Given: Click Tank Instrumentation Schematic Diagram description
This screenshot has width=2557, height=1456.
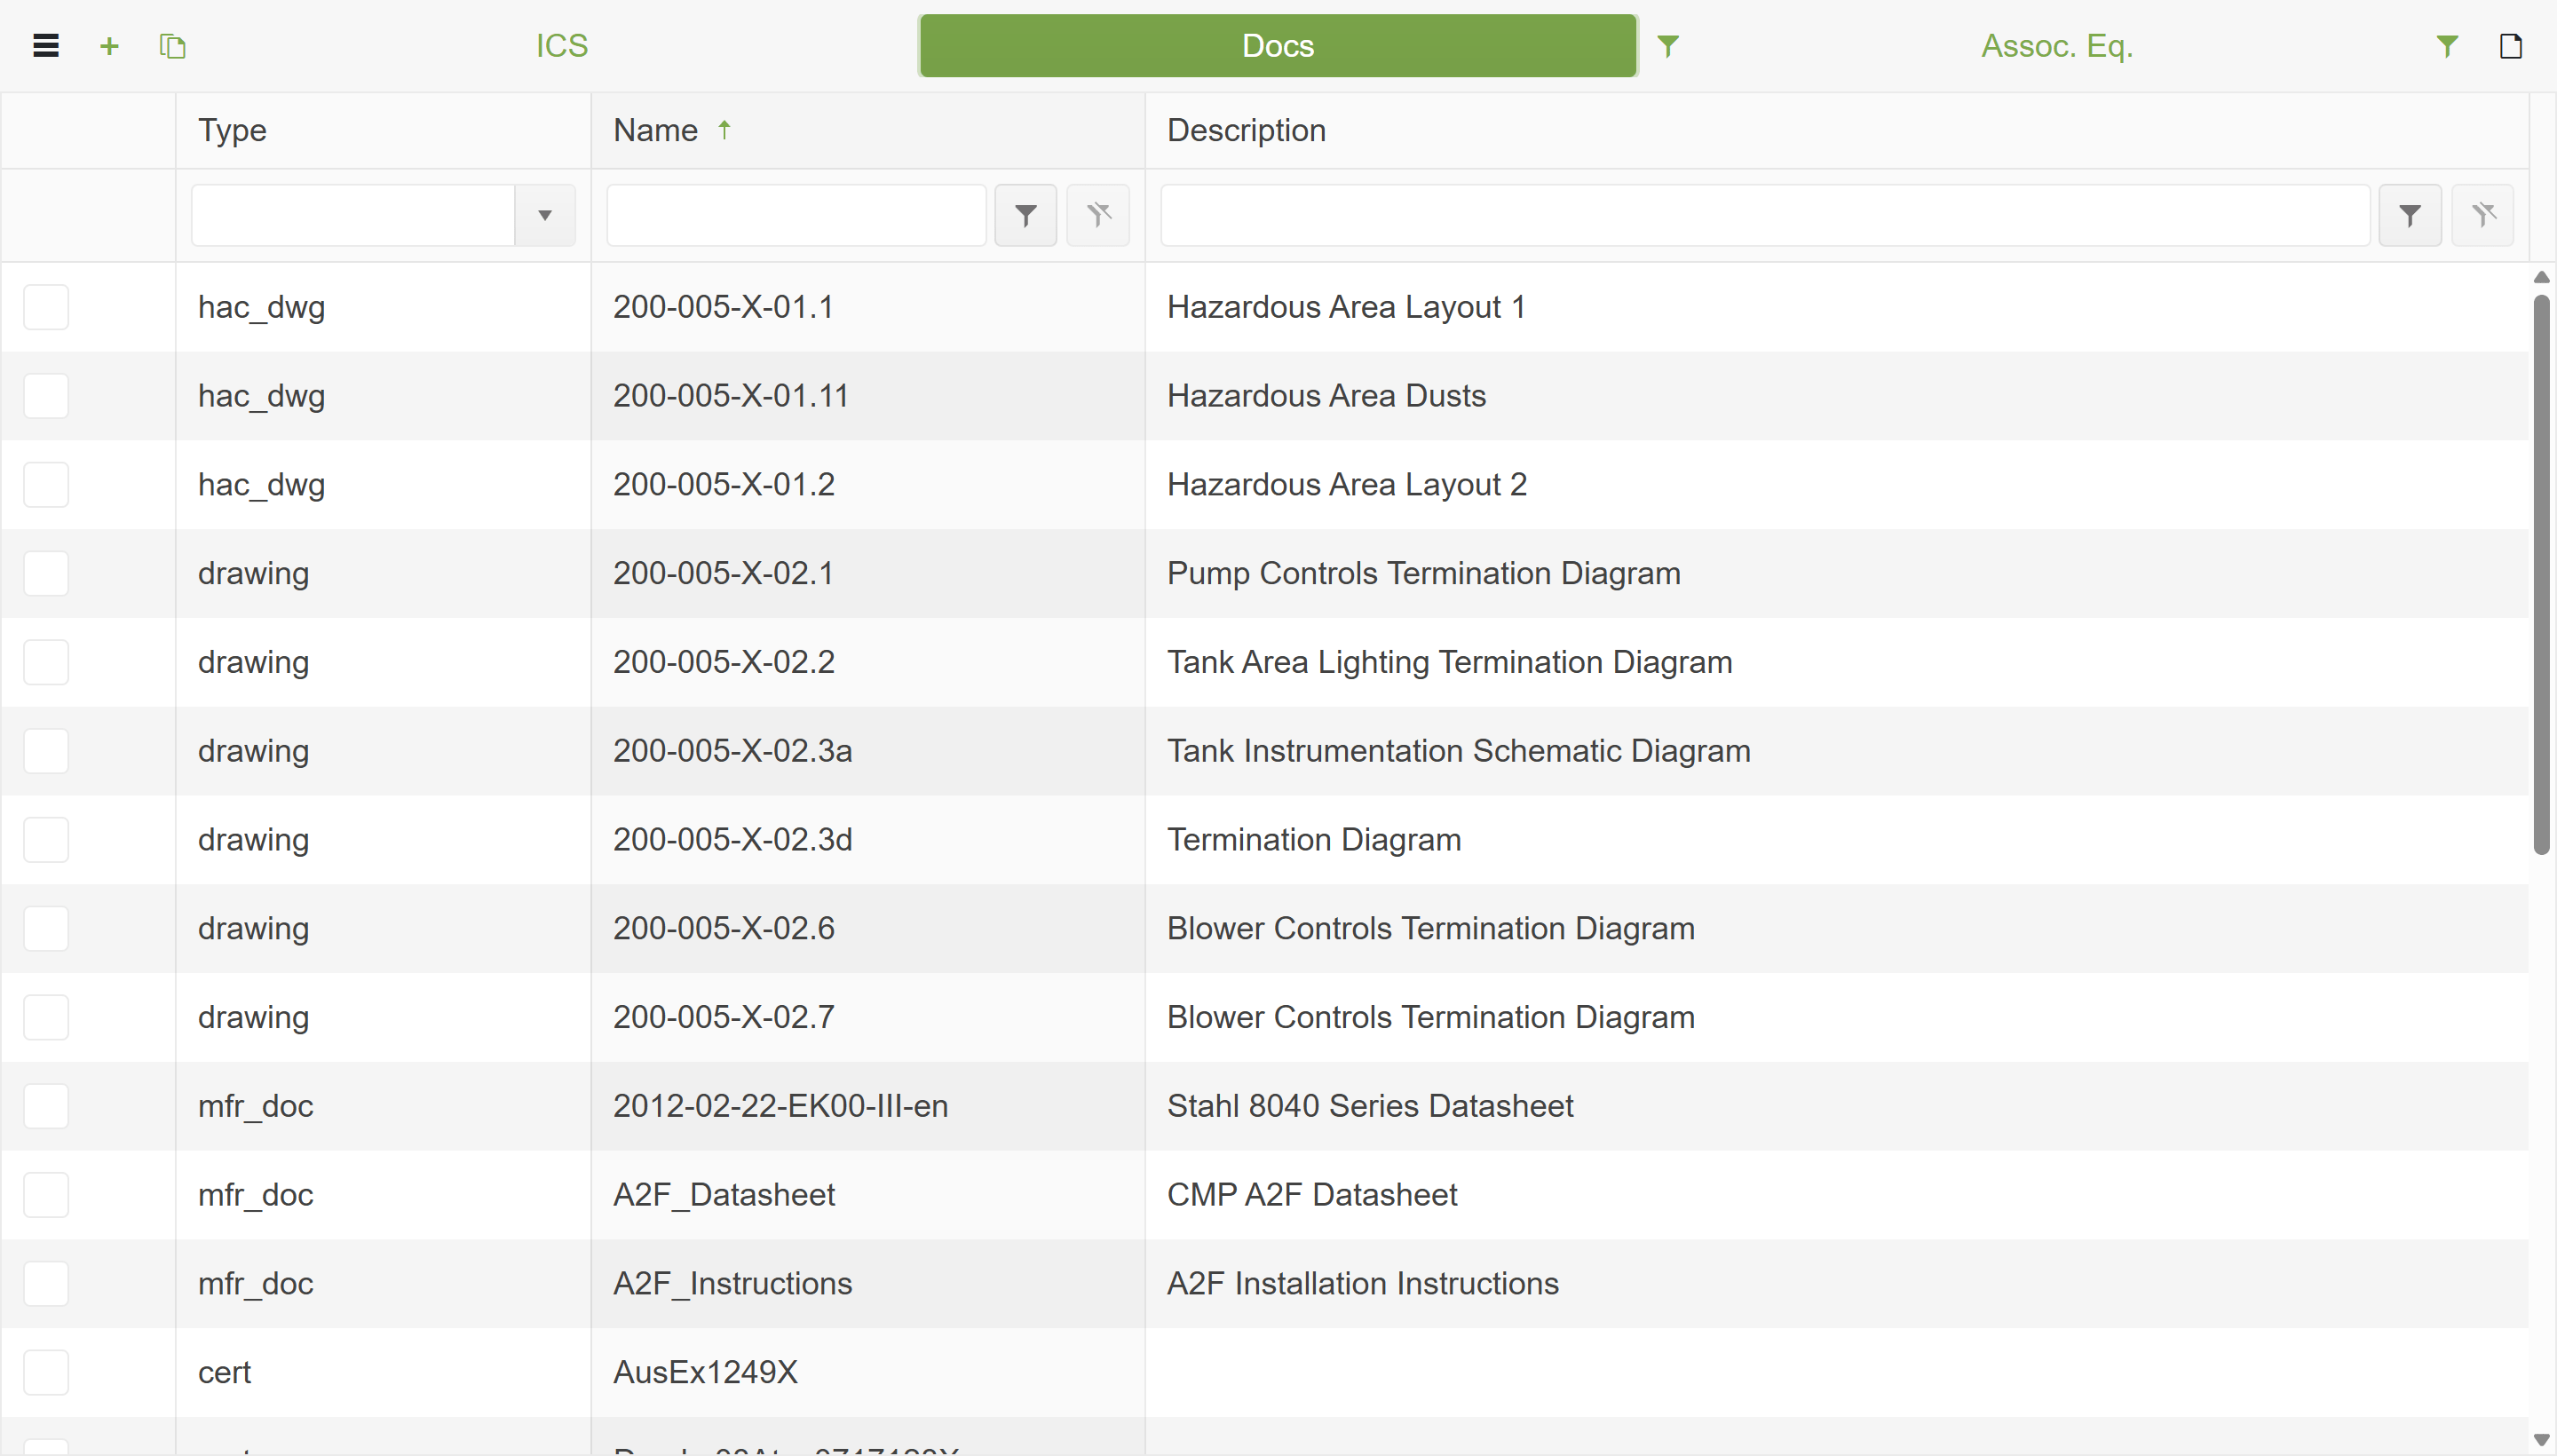Looking at the screenshot, I should point(1459,751).
